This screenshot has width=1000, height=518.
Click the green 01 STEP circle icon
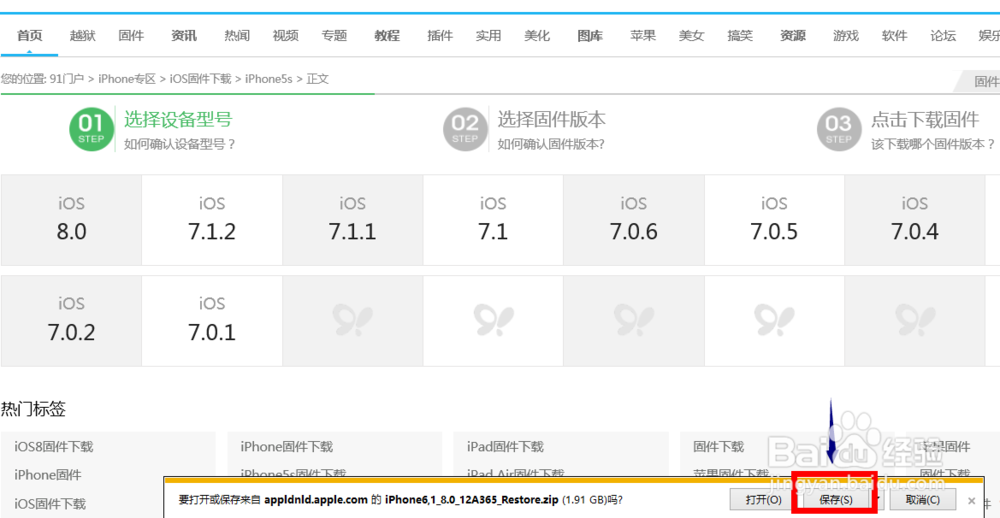91,130
